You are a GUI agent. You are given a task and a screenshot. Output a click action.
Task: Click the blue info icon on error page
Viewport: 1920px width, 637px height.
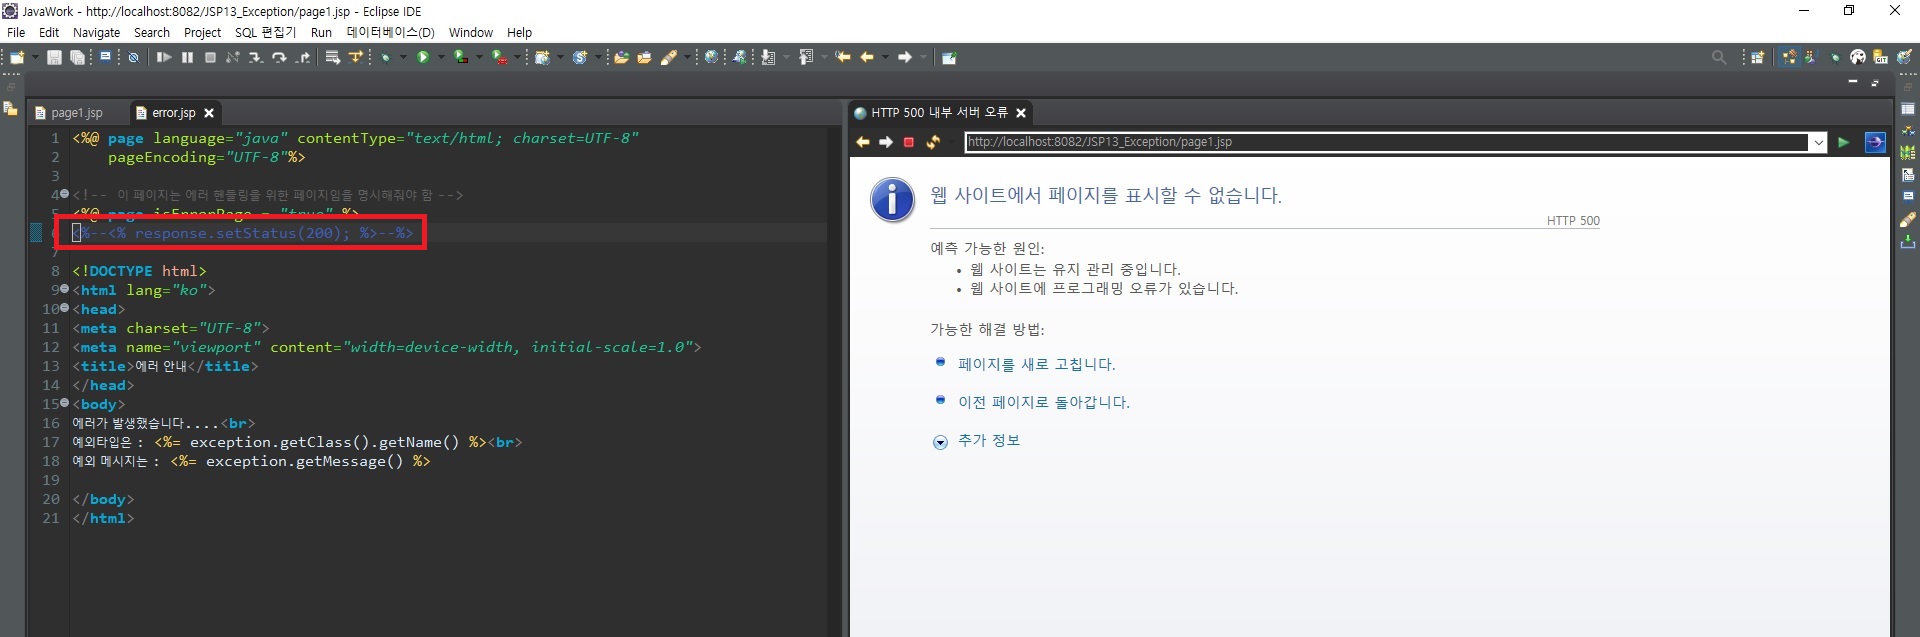point(892,199)
